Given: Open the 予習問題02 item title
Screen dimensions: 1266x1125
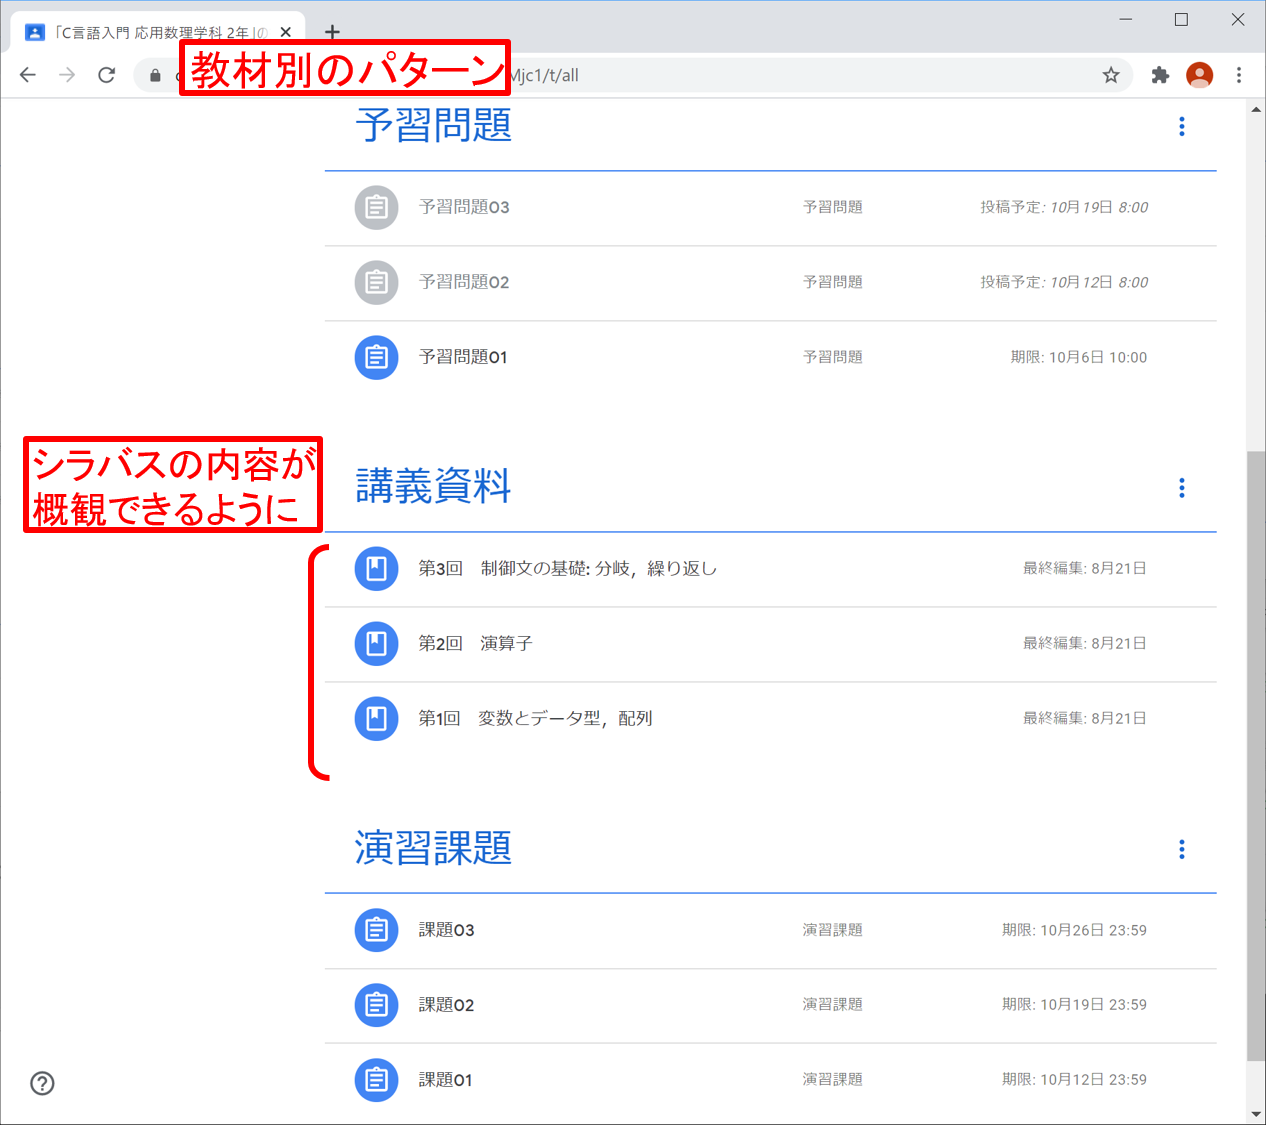Looking at the screenshot, I should click(x=464, y=282).
